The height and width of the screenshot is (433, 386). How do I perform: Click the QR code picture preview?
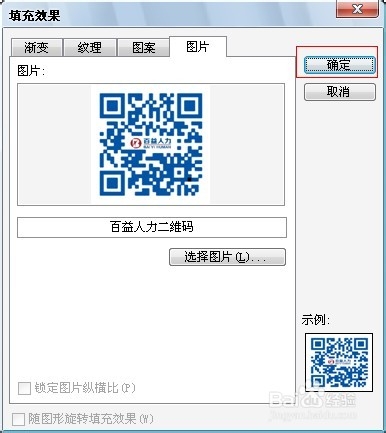151,144
